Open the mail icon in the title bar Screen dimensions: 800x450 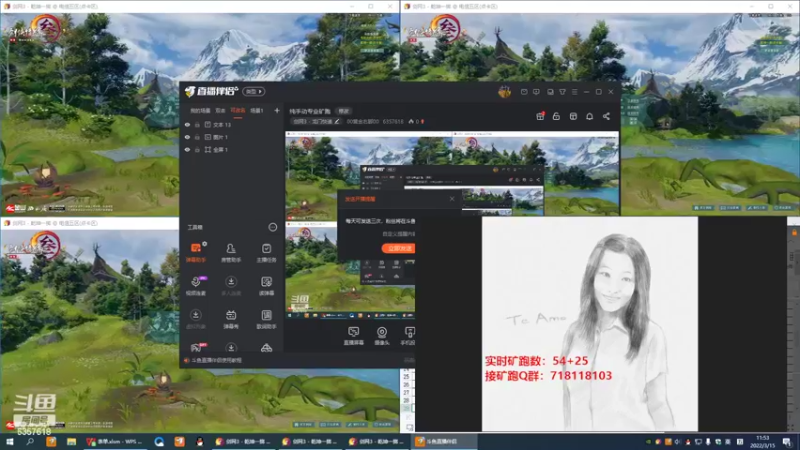point(524,92)
